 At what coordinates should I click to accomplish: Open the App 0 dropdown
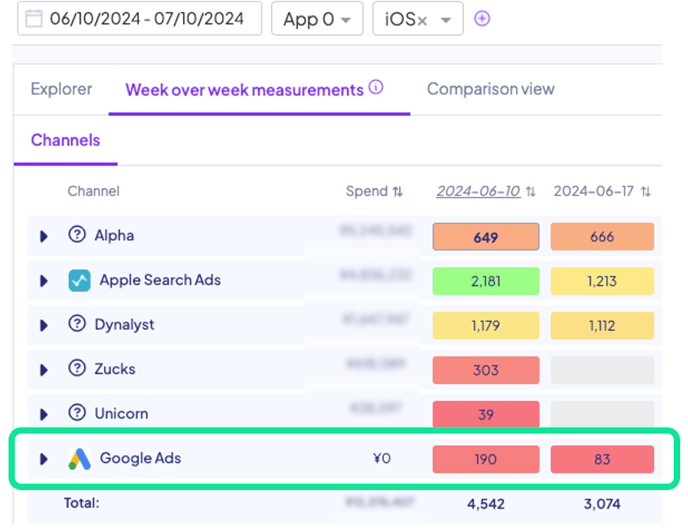(316, 19)
